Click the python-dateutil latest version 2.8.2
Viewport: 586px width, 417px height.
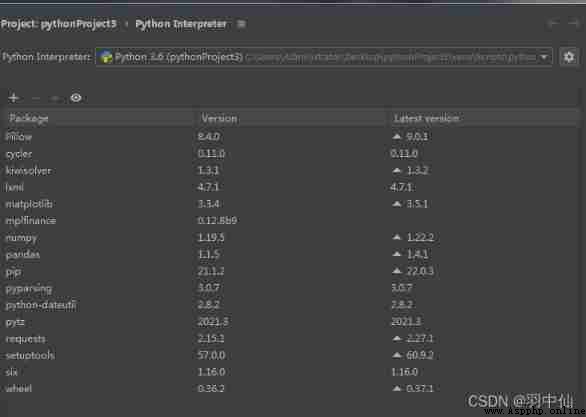[402, 305]
